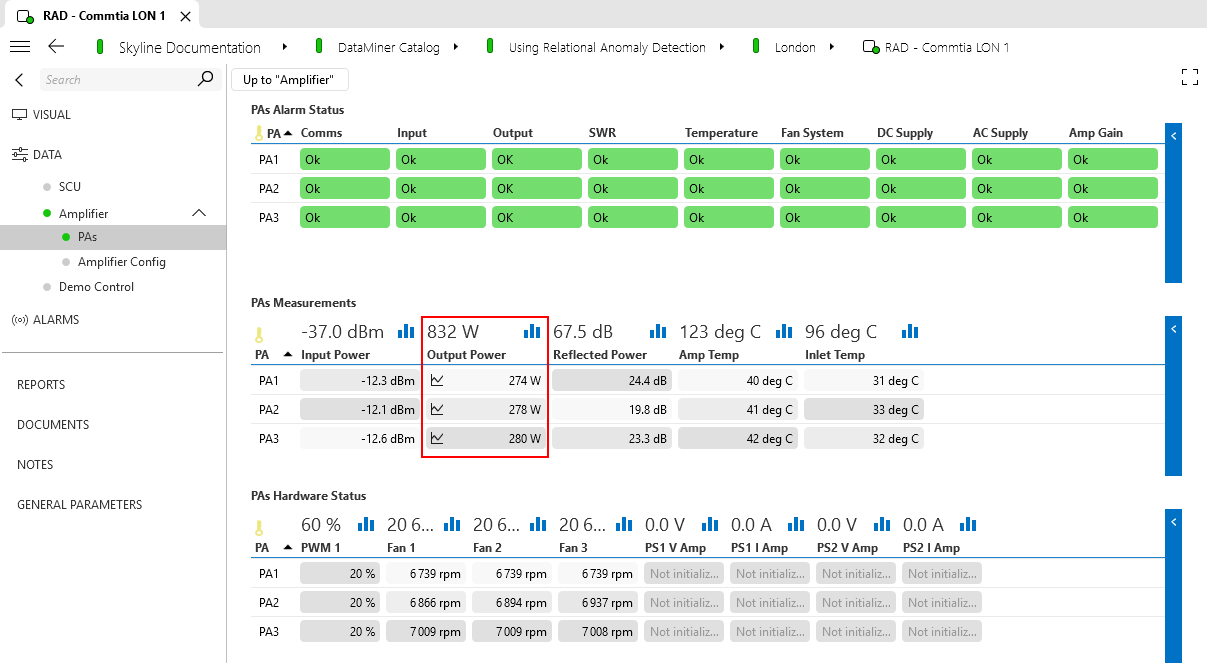1207x663 pixels.
Task: Sort by the PA column header in Alarm Status
Action: click(274, 133)
